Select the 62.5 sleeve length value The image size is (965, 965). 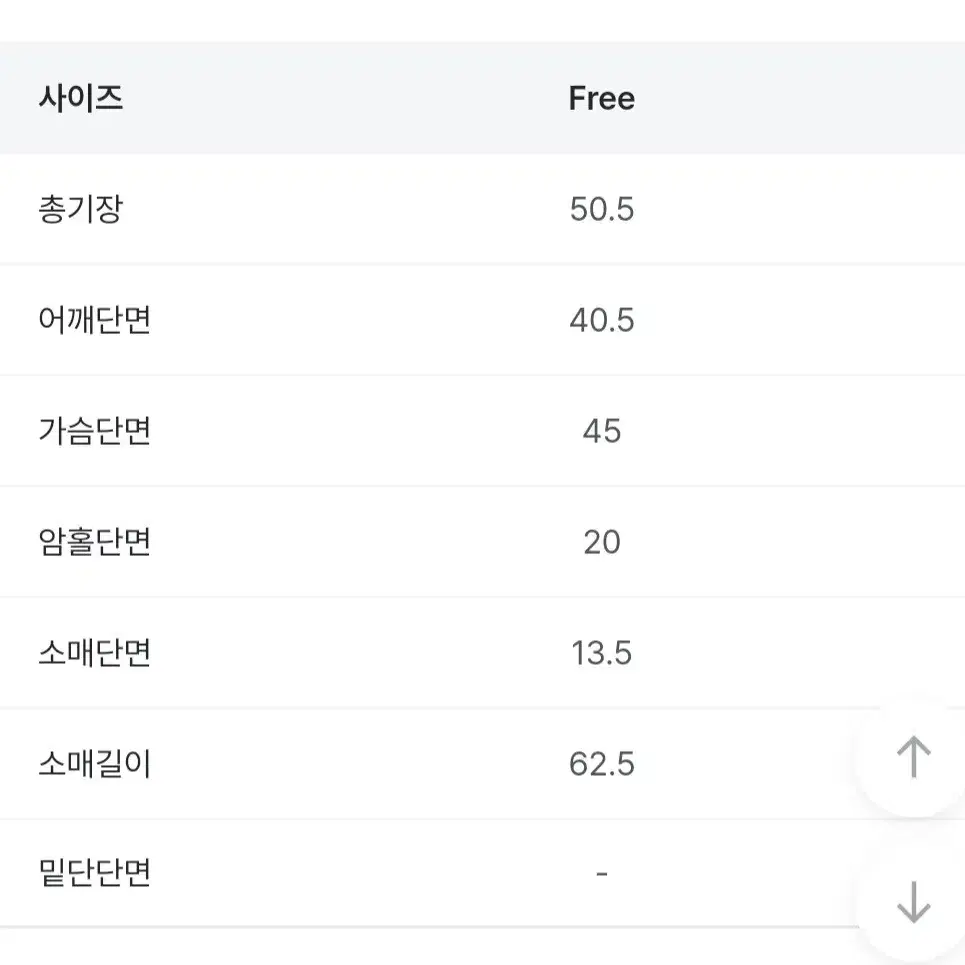tap(601, 764)
